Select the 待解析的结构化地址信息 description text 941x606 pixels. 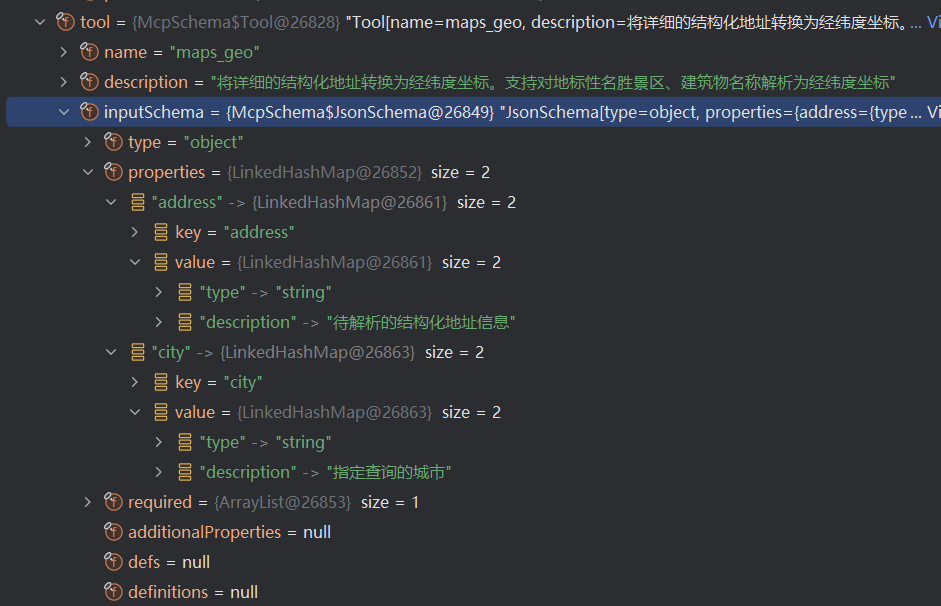(421, 322)
